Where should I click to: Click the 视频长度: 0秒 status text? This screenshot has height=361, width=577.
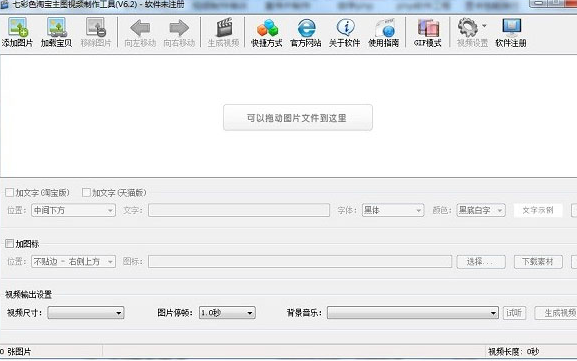point(513,352)
